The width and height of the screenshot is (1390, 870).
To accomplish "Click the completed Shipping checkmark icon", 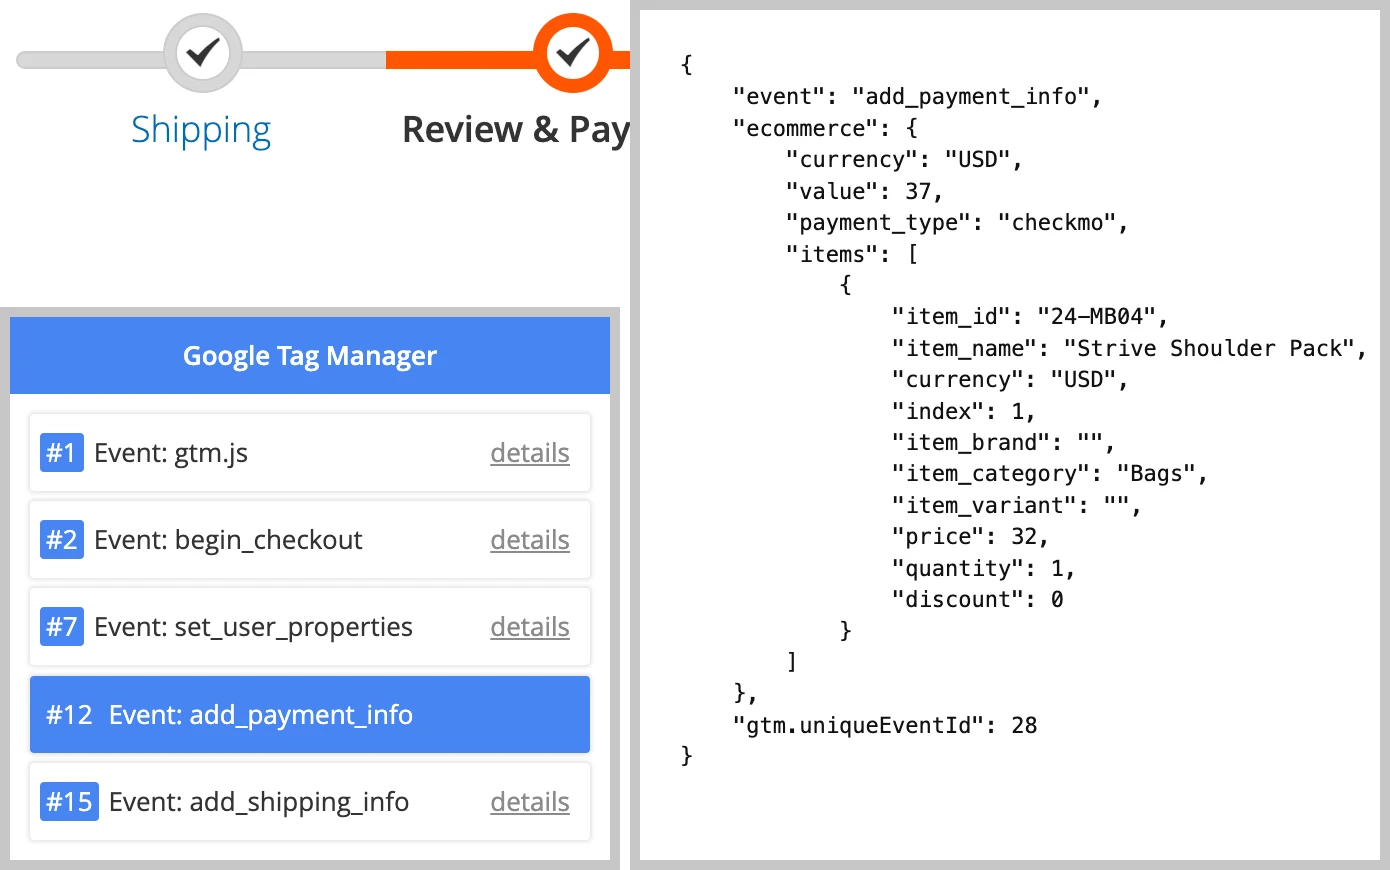I will click(202, 53).
